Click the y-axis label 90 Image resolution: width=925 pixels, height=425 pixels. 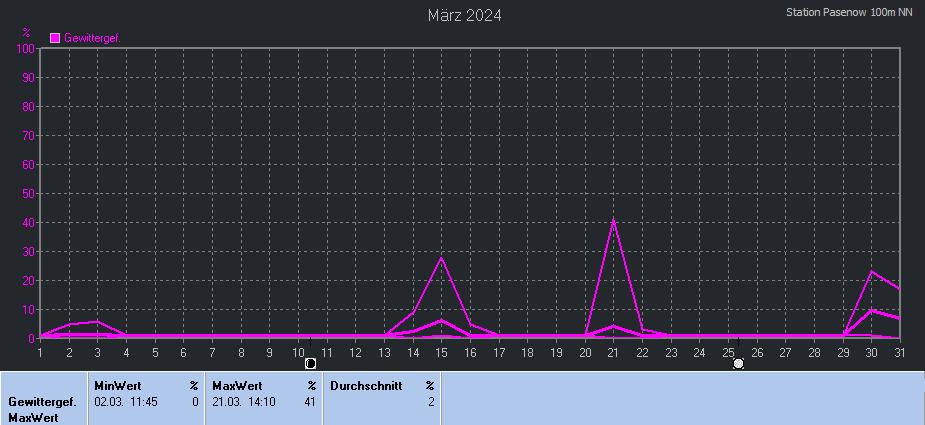point(29,77)
